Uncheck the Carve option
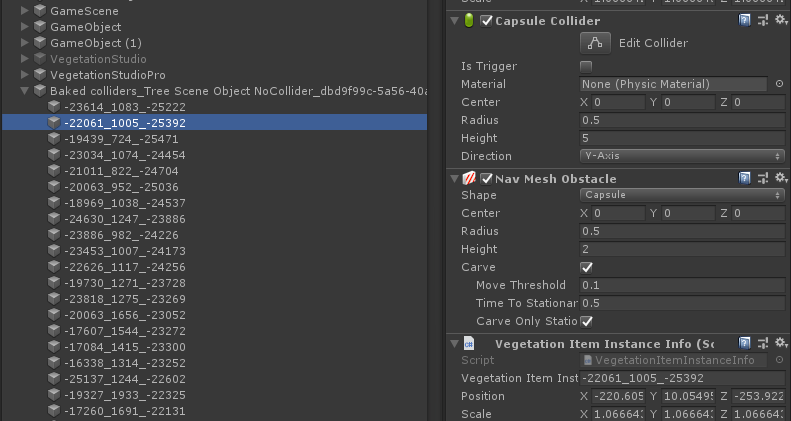The image size is (791, 421). pyautogui.click(x=586, y=268)
